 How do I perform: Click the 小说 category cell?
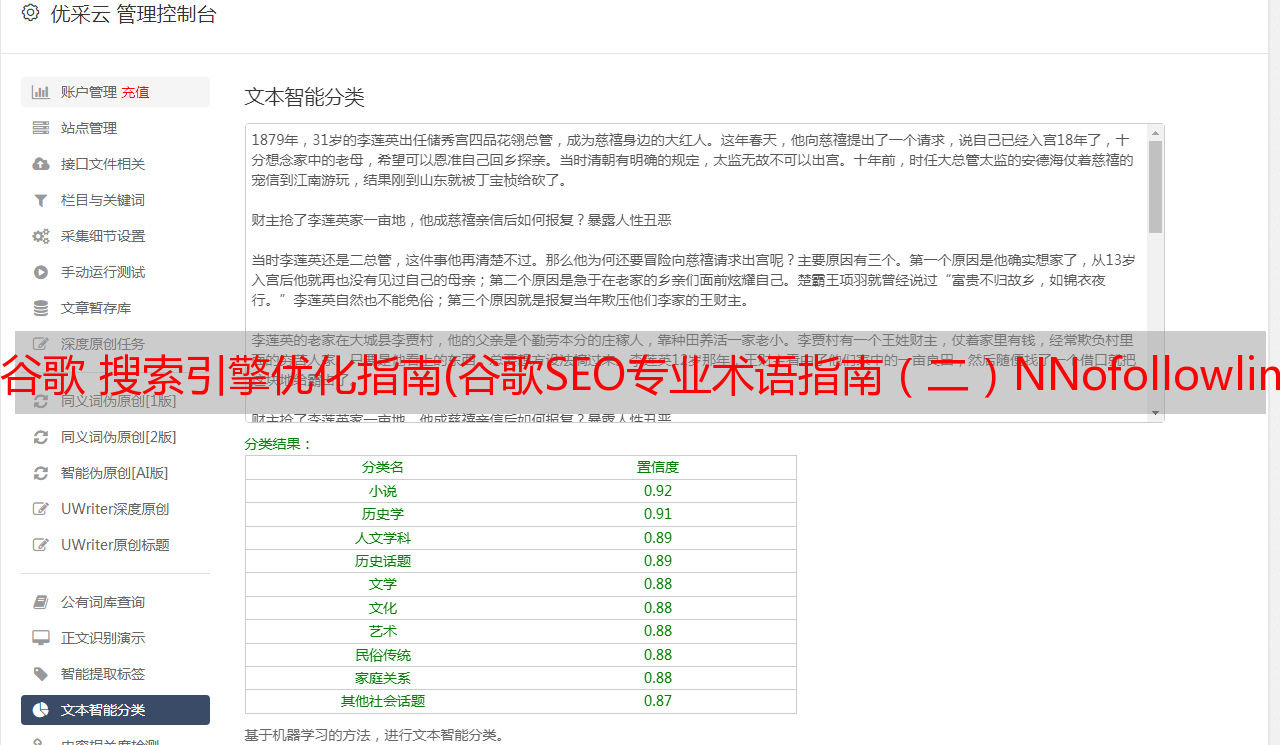(x=383, y=491)
